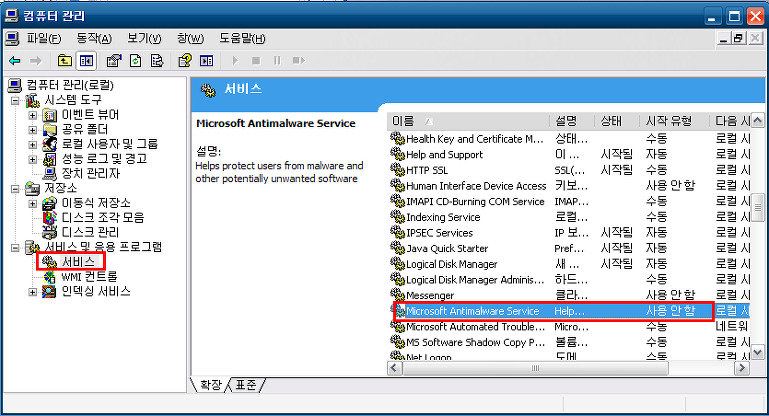769x416 pixels.
Task: Expand the 이동식 저장소 node
Action: 32,204
